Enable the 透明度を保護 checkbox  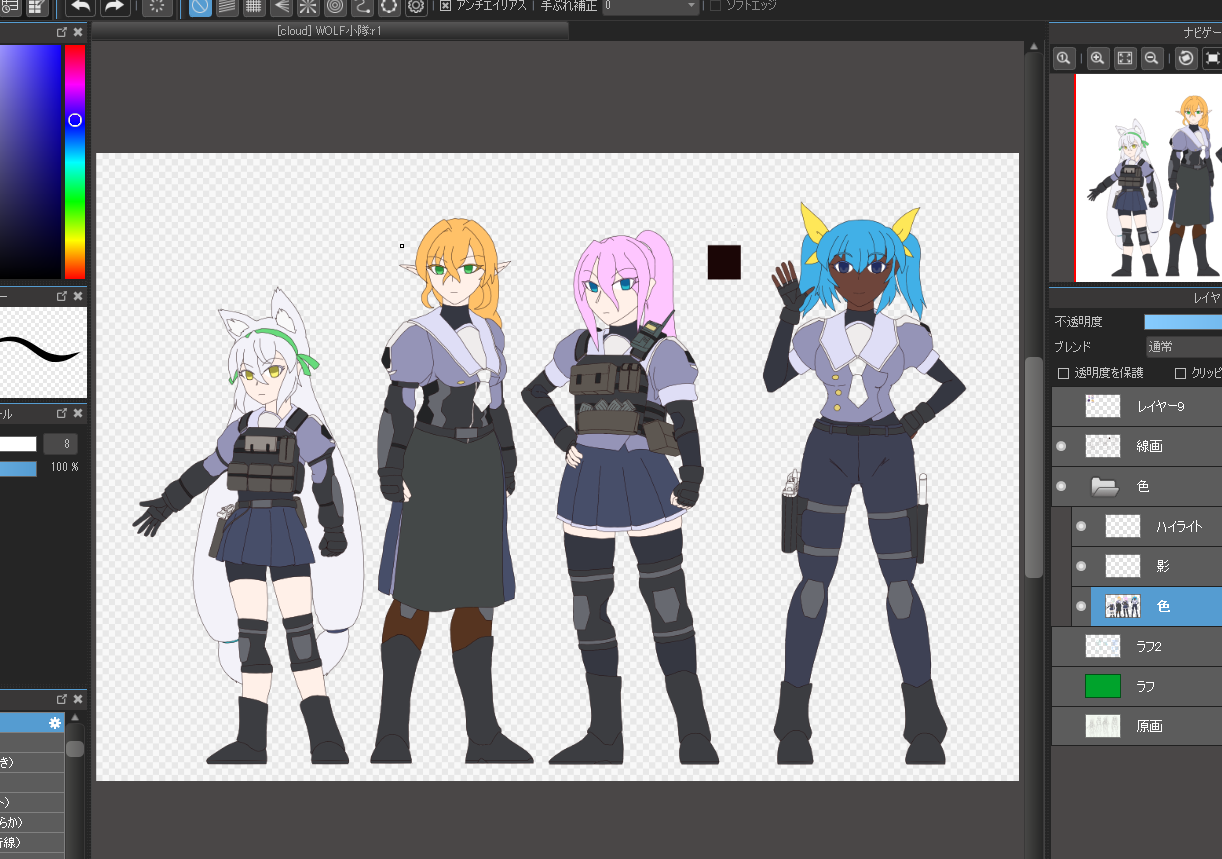click(x=1064, y=373)
